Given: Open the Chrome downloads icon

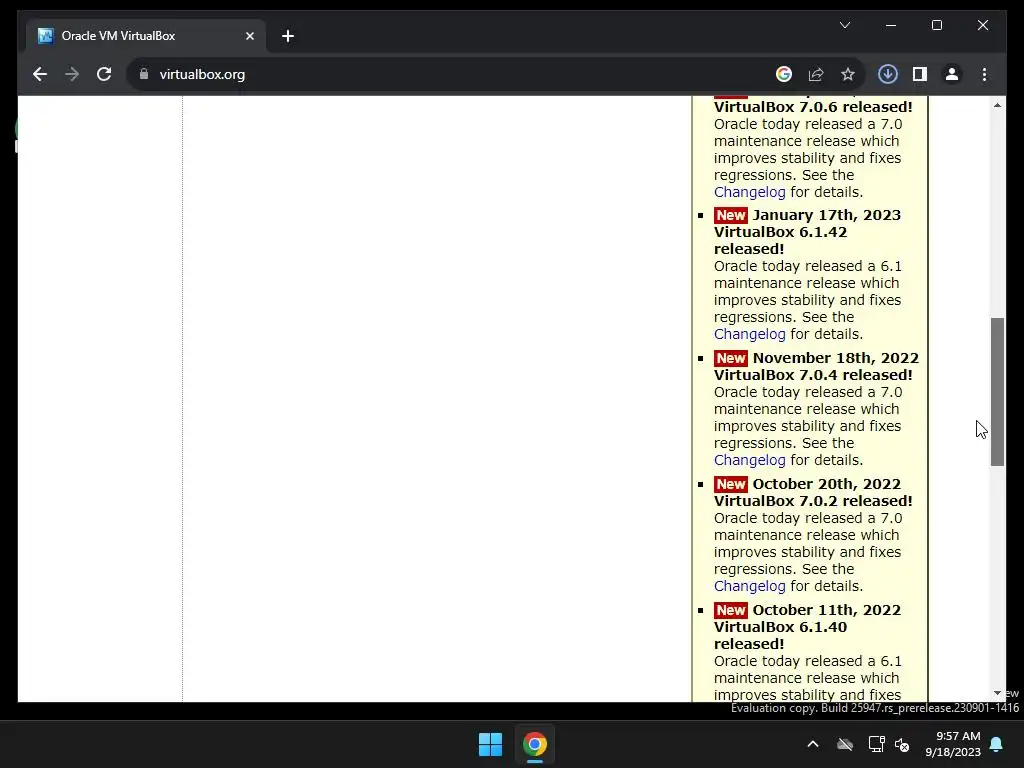Looking at the screenshot, I should point(888,74).
